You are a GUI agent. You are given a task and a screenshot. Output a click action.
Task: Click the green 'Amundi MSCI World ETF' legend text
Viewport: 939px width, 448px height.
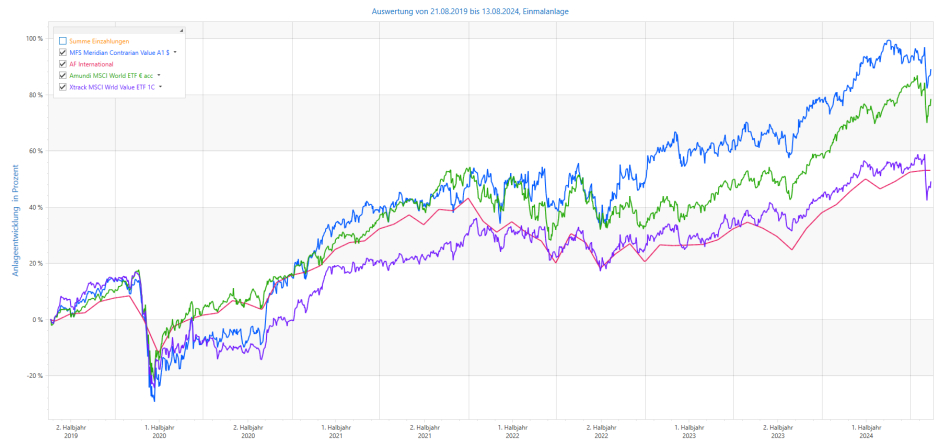coord(111,75)
